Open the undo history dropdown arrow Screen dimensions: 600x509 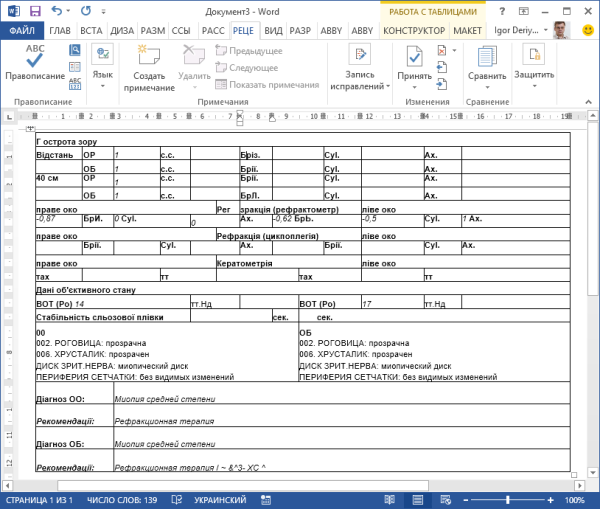click(x=68, y=11)
